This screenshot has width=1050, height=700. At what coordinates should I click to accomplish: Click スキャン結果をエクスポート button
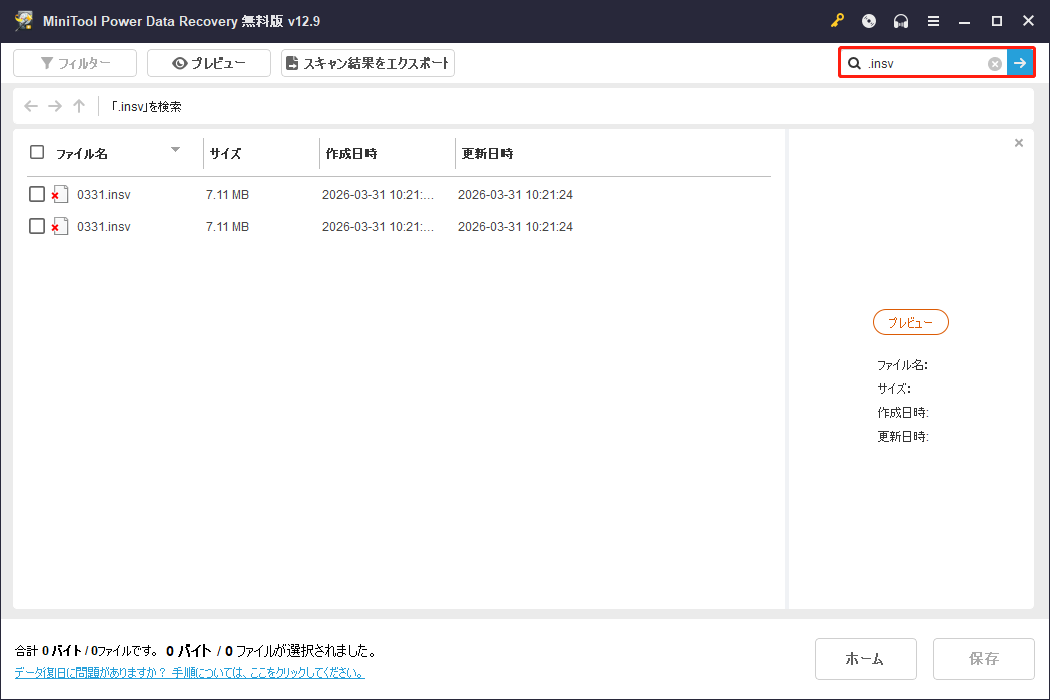[x=368, y=63]
